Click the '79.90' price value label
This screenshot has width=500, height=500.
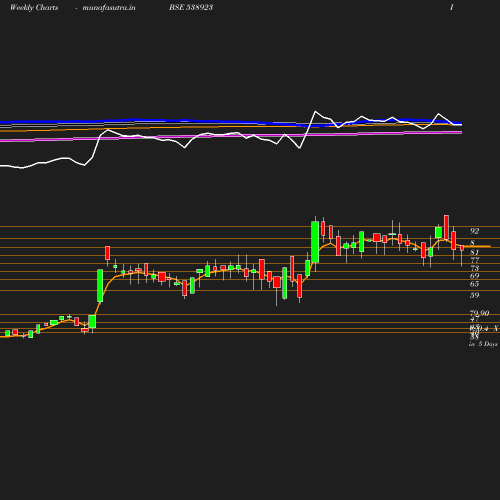480,313
